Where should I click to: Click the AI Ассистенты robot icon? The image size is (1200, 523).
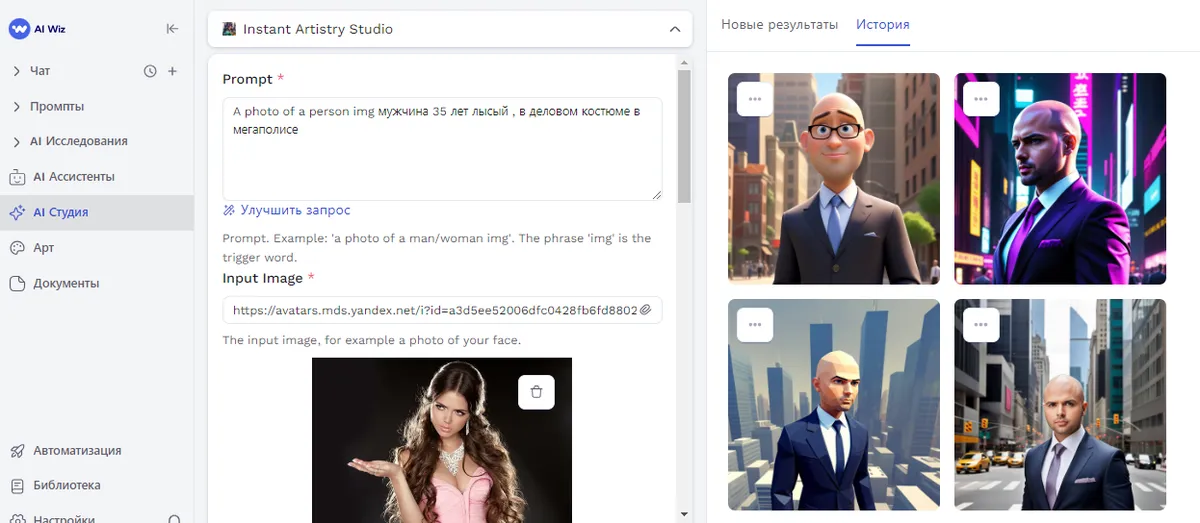16,177
